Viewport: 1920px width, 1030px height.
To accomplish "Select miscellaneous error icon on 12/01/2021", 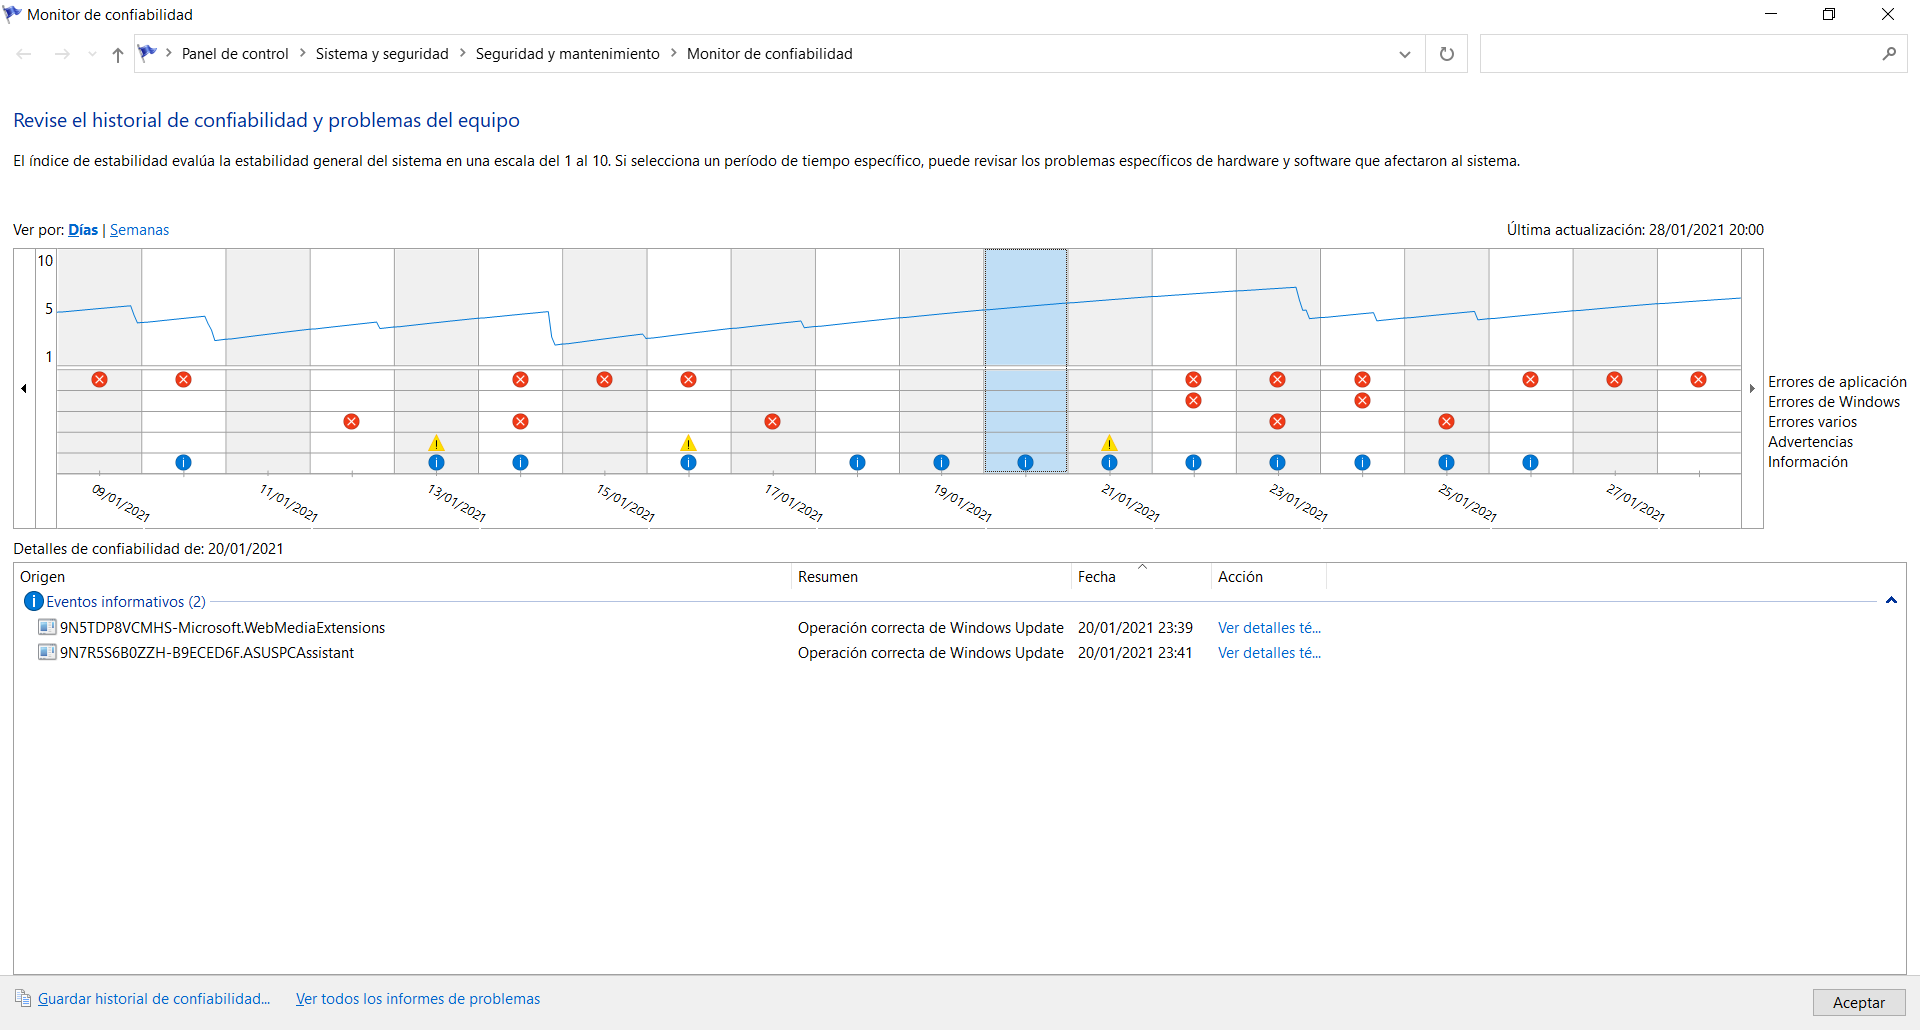I will coord(351,422).
